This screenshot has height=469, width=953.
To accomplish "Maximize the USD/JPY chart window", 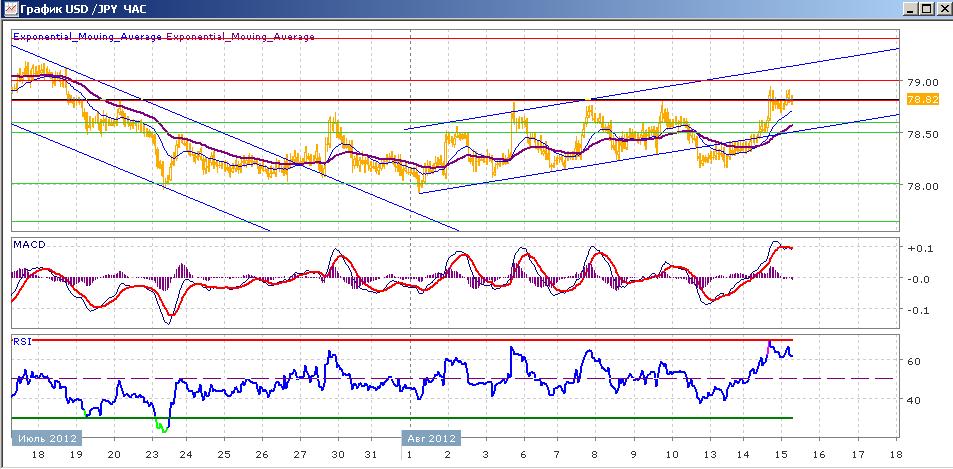I will [926, 9].
